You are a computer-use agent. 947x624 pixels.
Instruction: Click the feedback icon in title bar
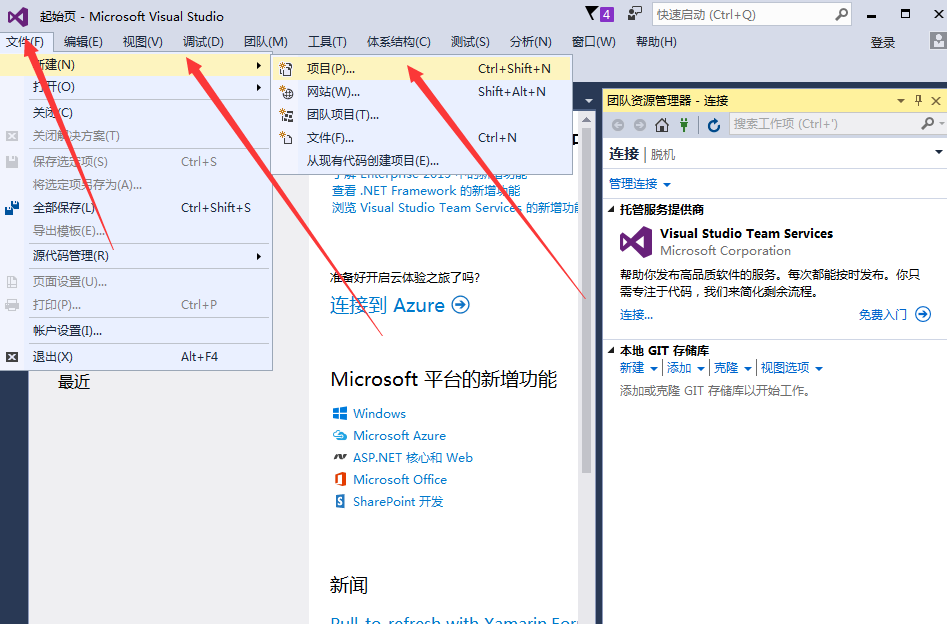coord(634,13)
